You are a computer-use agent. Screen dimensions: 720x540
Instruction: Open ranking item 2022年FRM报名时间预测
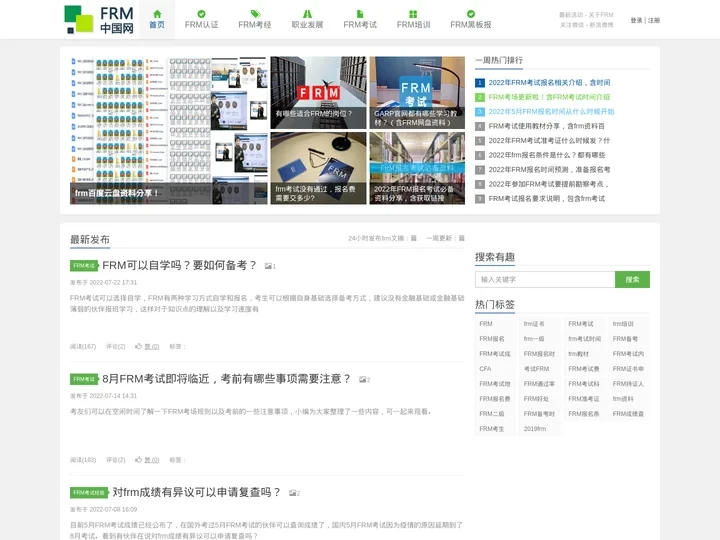pyautogui.click(x=549, y=169)
